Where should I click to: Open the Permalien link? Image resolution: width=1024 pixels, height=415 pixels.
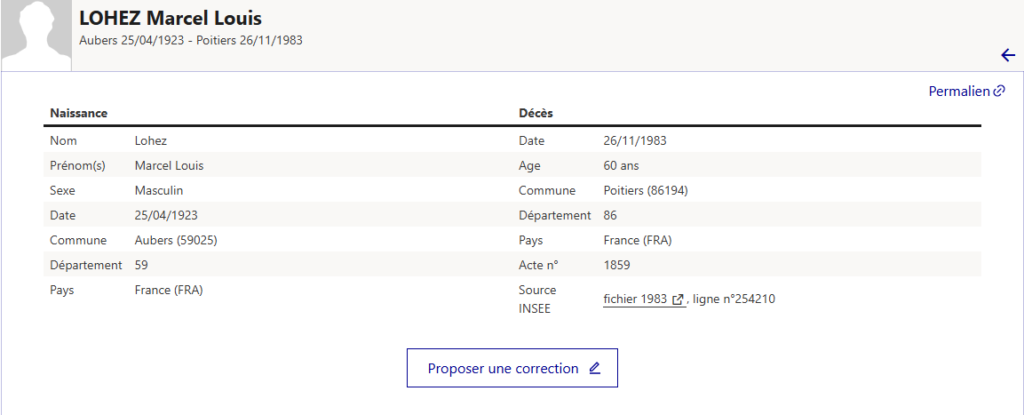pos(958,91)
